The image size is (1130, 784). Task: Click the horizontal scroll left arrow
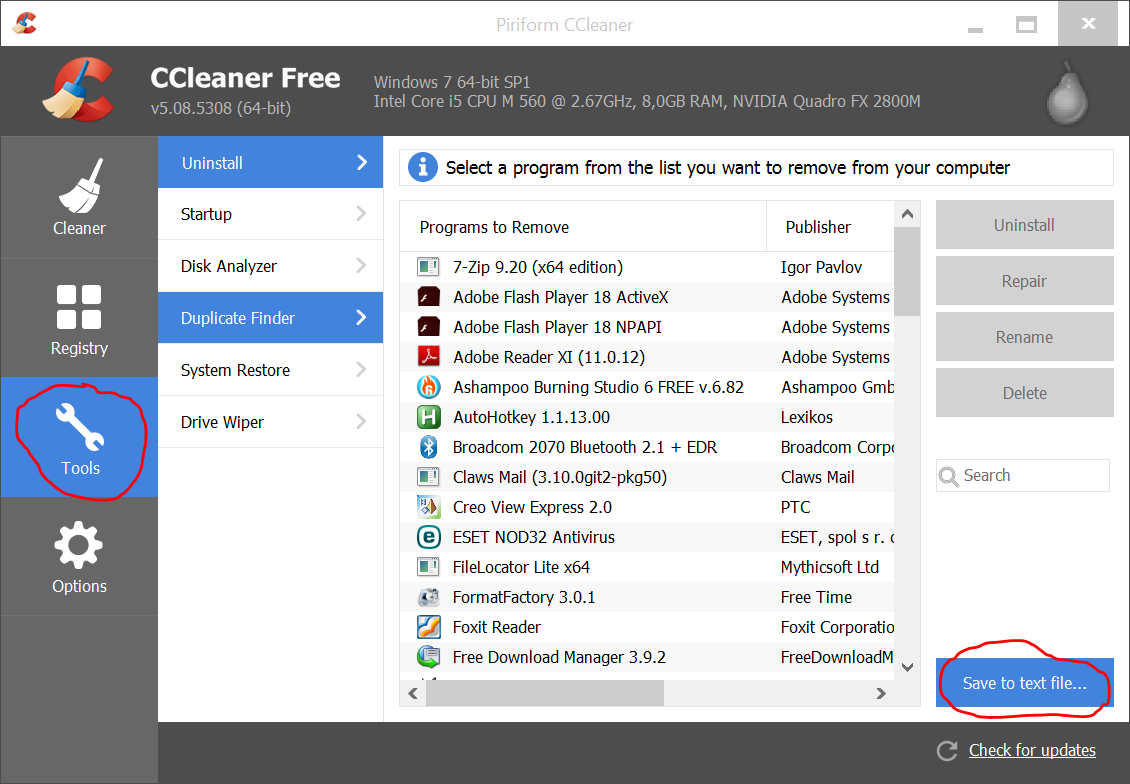413,693
